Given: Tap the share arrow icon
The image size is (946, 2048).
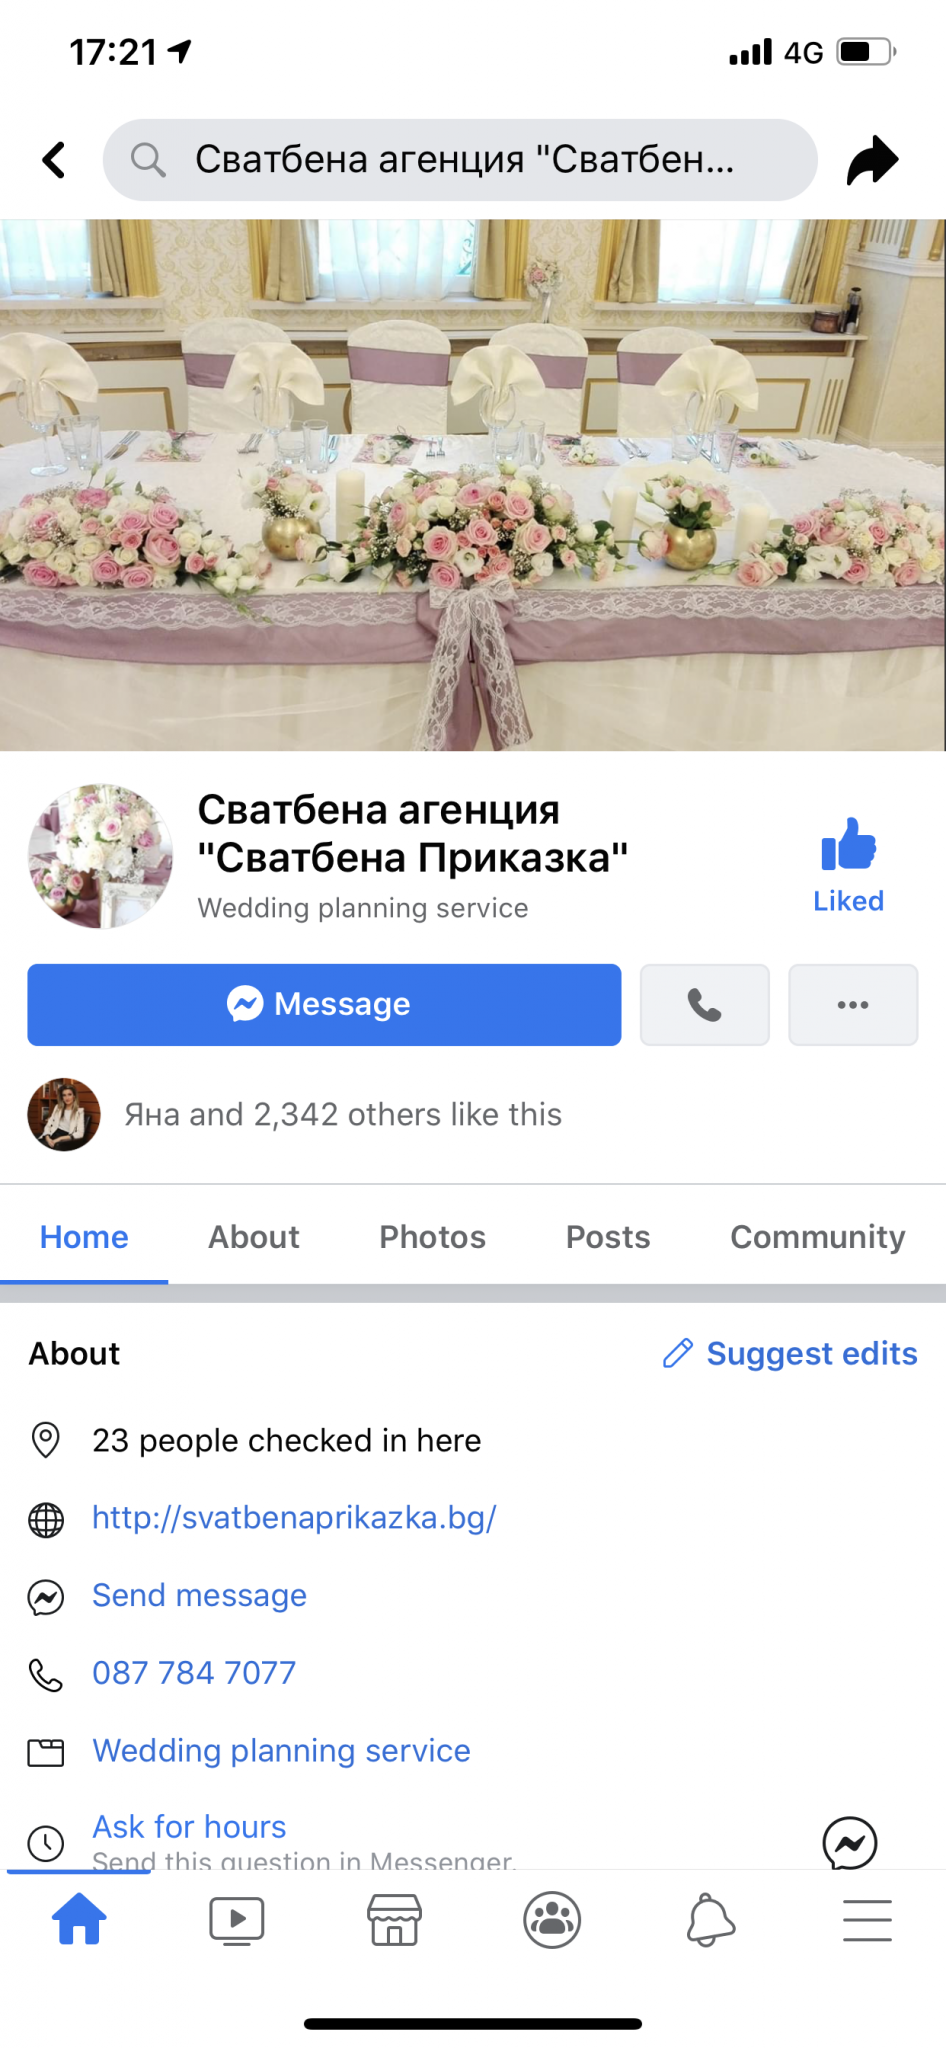Looking at the screenshot, I should [873, 160].
